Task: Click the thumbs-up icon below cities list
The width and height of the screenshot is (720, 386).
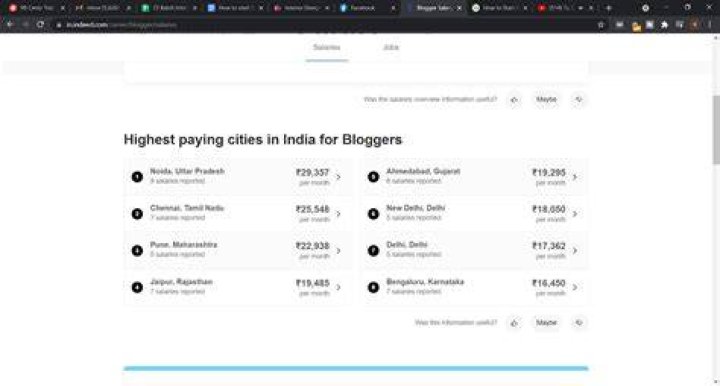Action: point(514,323)
